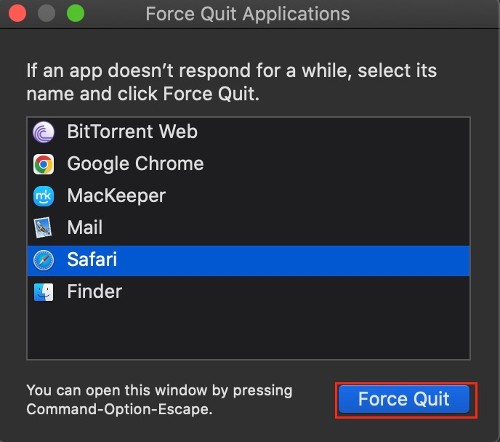Click the Force Quit Applications title bar
500x442 pixels.
pyautogui.click(x=248, y=14)
